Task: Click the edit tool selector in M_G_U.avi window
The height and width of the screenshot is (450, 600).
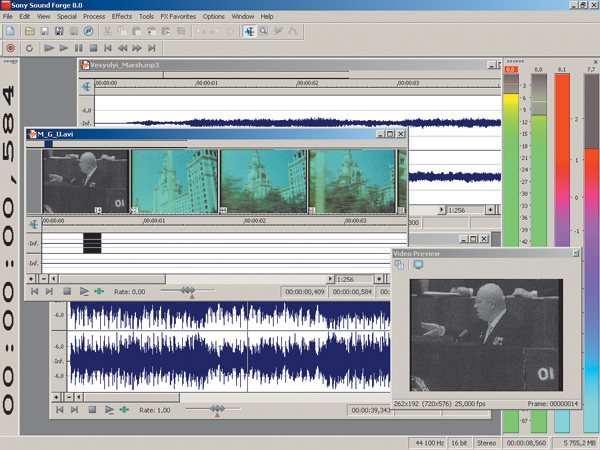Action: (34, 224)
